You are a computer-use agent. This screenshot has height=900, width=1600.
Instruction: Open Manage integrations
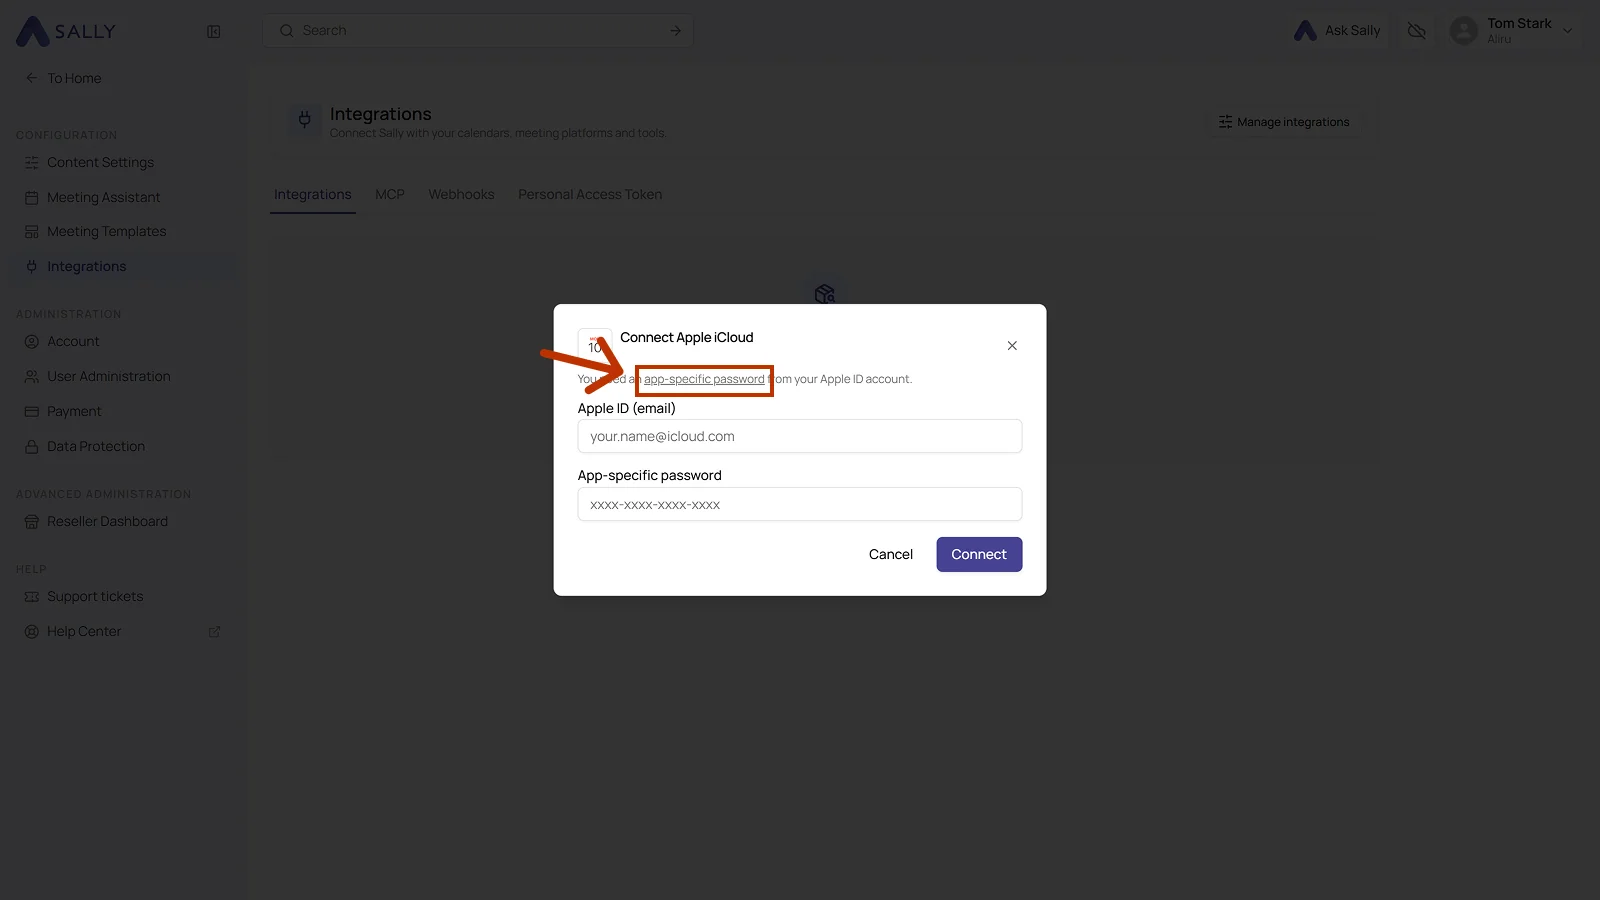point(1284,122)
